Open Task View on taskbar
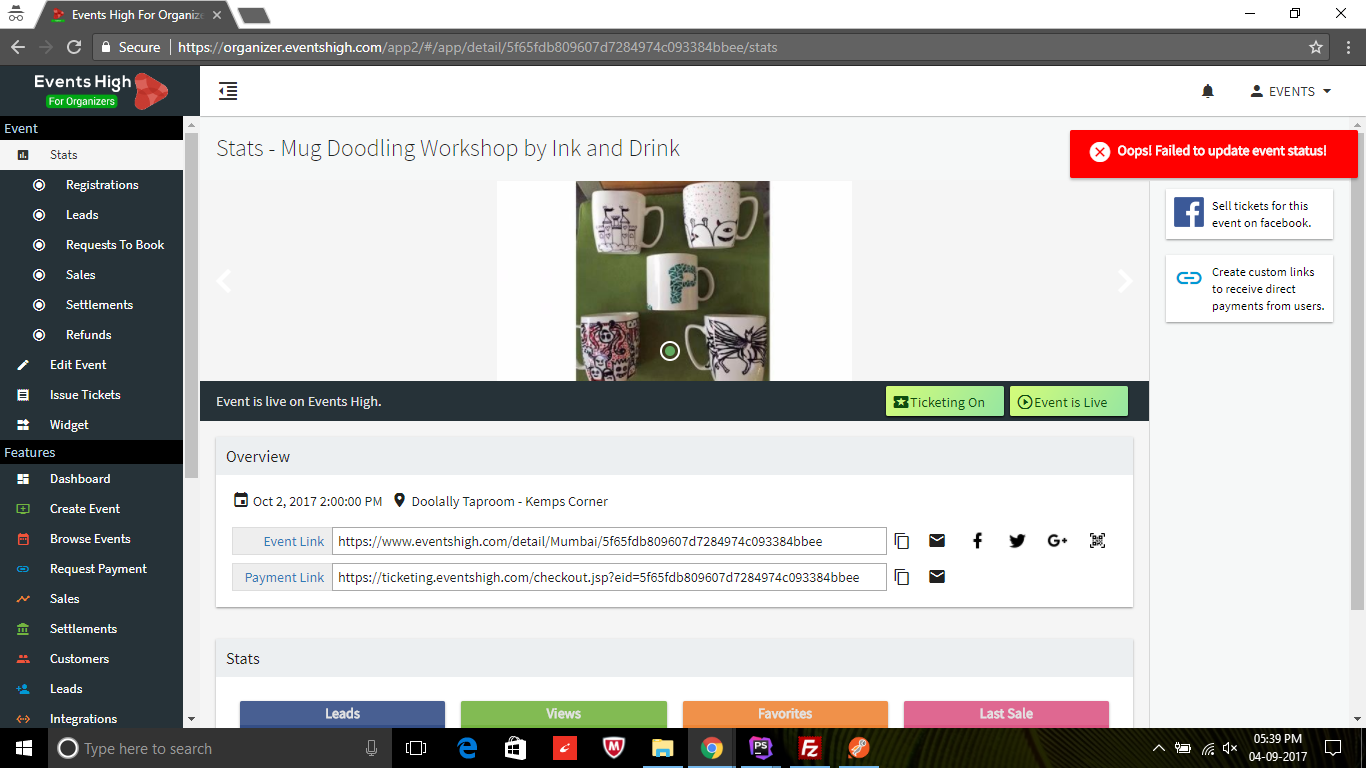Image resolution: width=1366 pixels, height=768 pixels. pyautogui.click(x=416, y=748)
